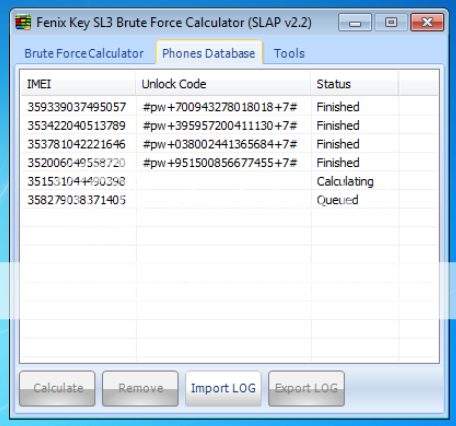
Task: Click unlock code #pw+951500856677455+7#
Action: 220,163
